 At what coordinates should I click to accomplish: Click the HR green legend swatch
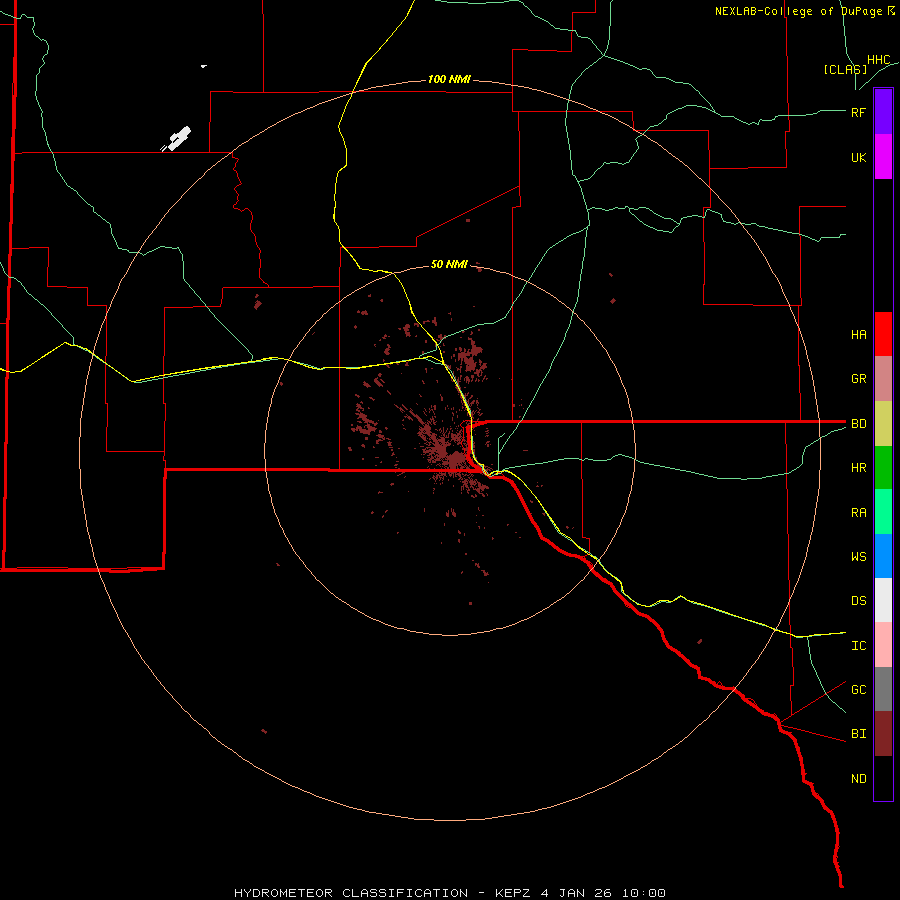click(883, 468)
